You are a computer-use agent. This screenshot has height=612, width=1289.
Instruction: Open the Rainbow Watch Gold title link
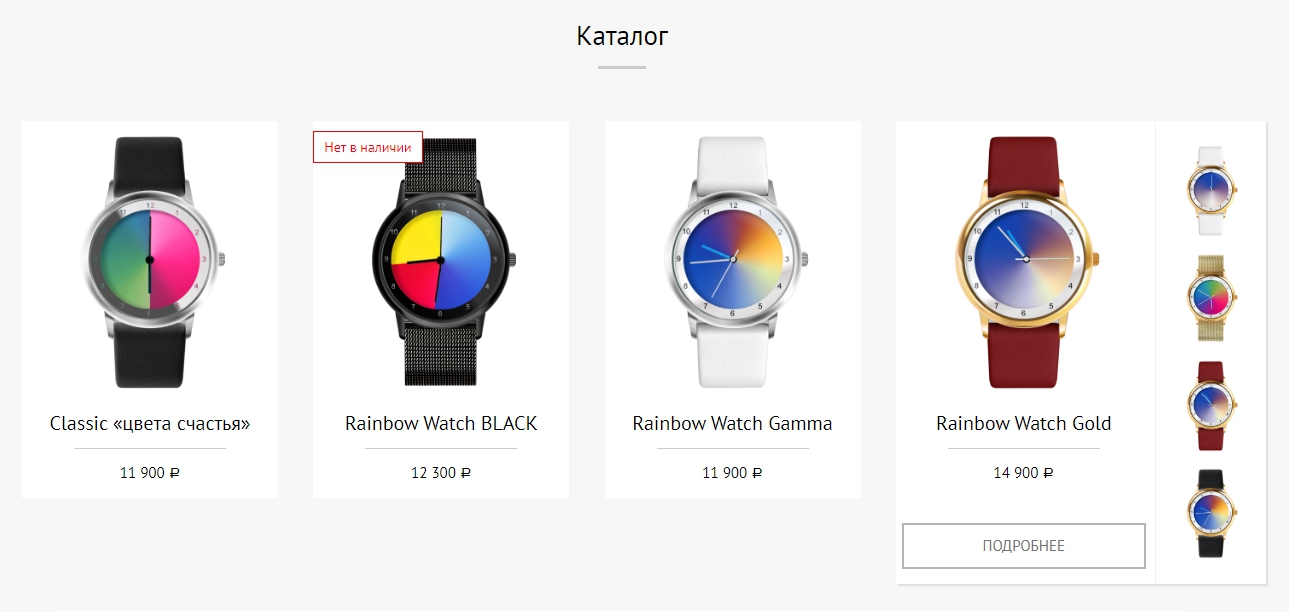coord(1023,423)
